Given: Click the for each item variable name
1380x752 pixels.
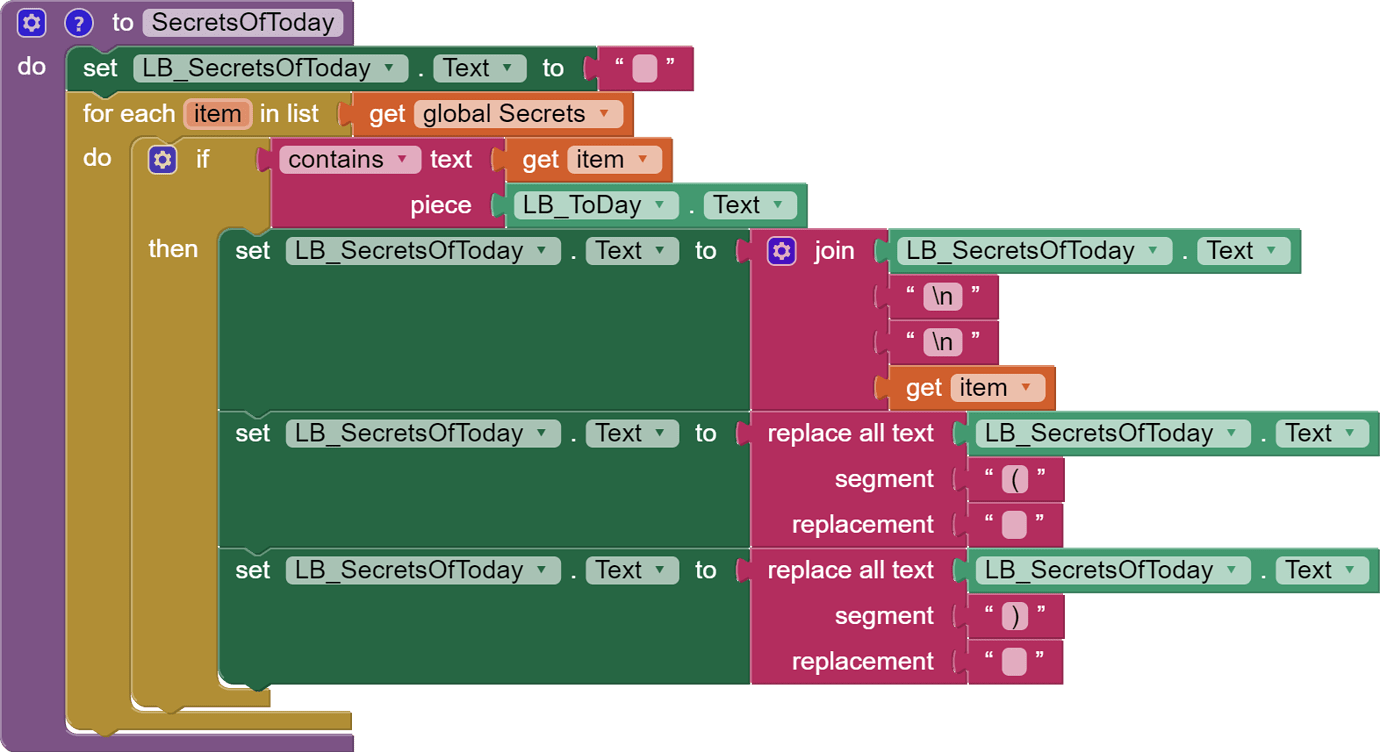Looking at the screenshot, I should tap(217, 114).
